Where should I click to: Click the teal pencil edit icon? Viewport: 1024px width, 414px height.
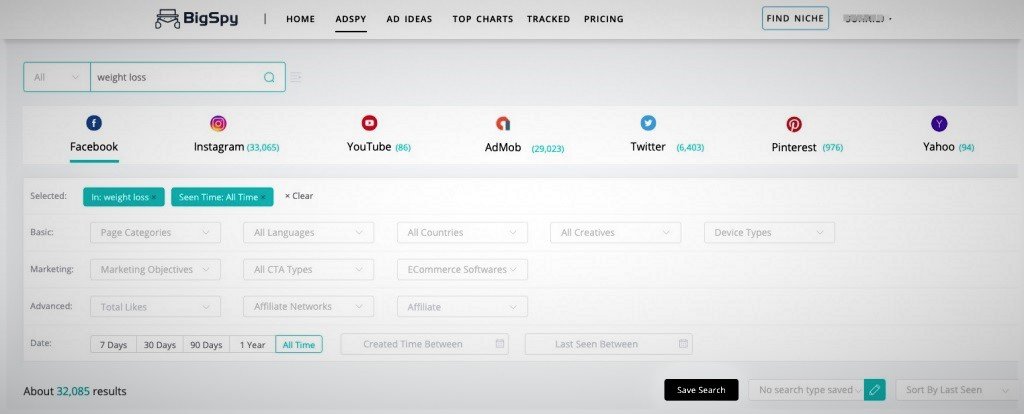coord(874,390)
